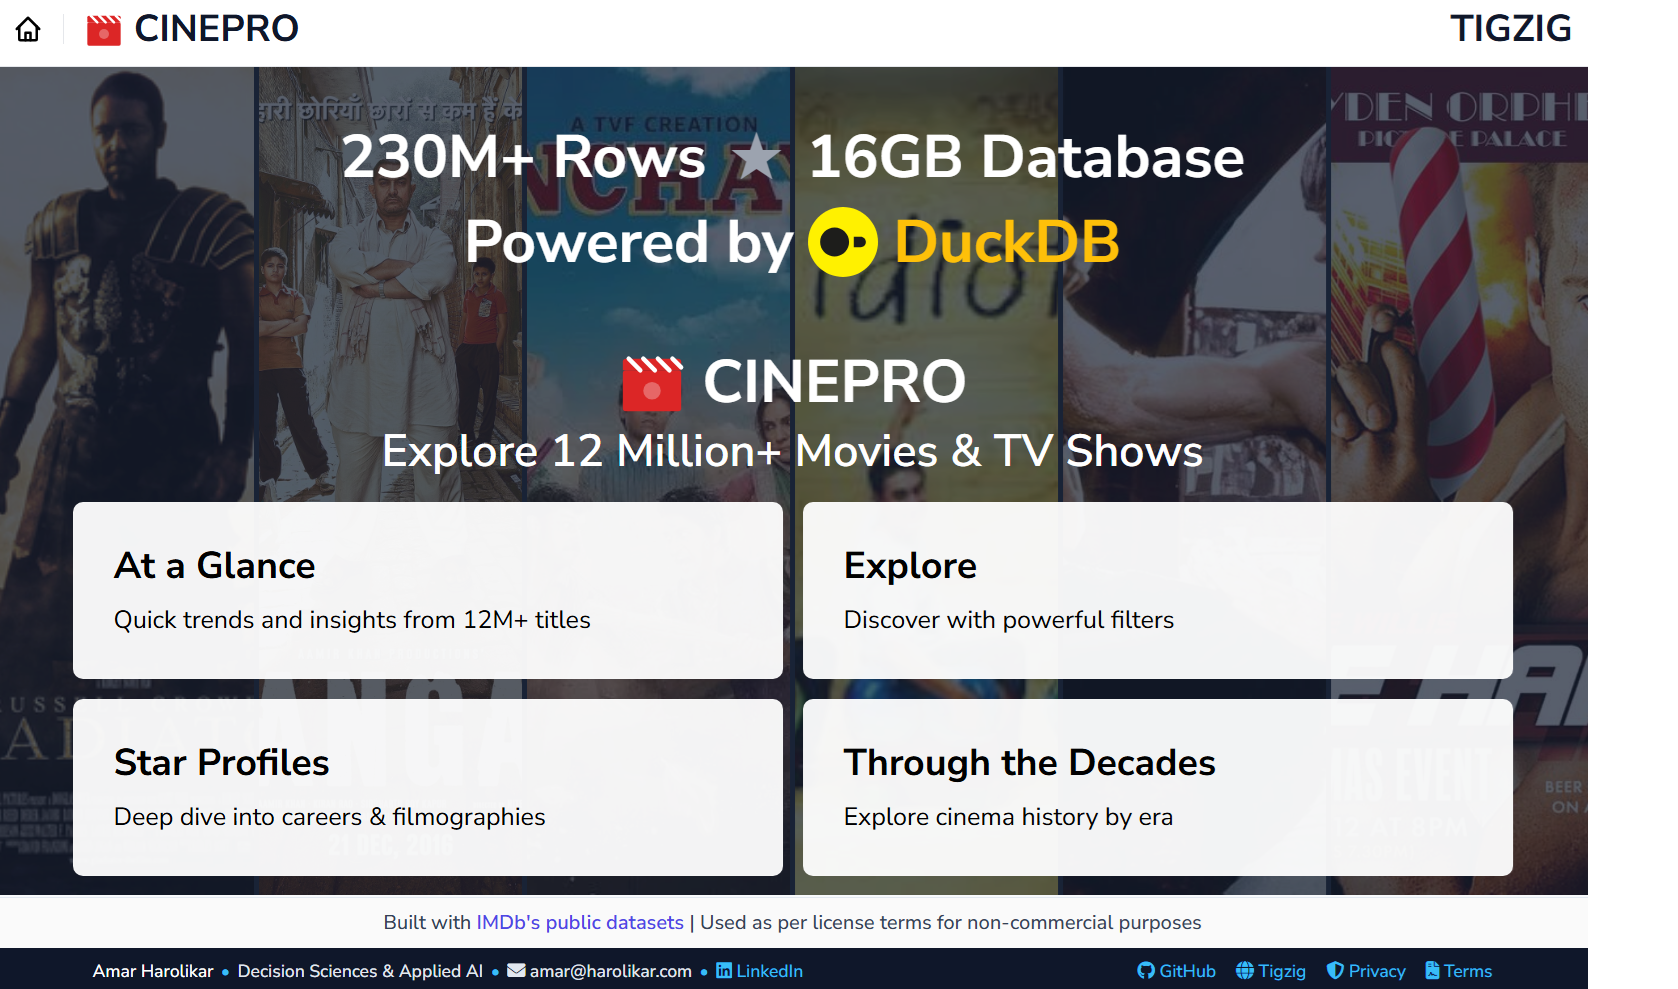The height and width of the screenshot is (989, 1678).
Task: Open the Terms page from the footer
Action: tap(1468, 970)
